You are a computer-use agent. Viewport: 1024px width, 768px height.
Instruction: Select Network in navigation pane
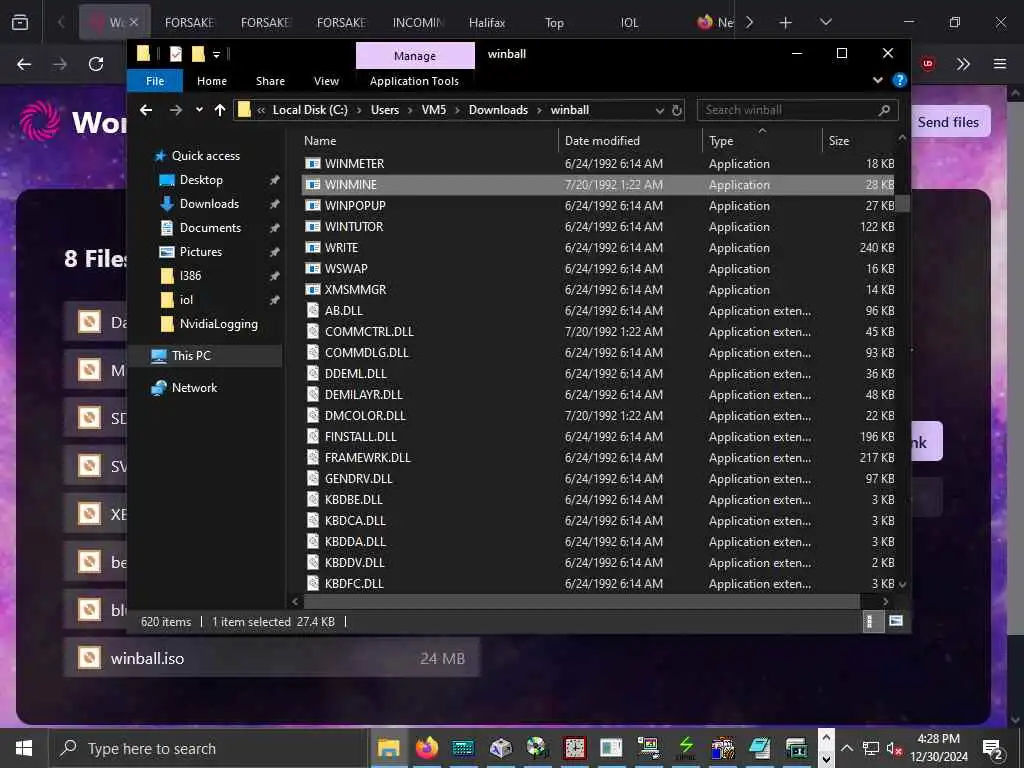194,388
